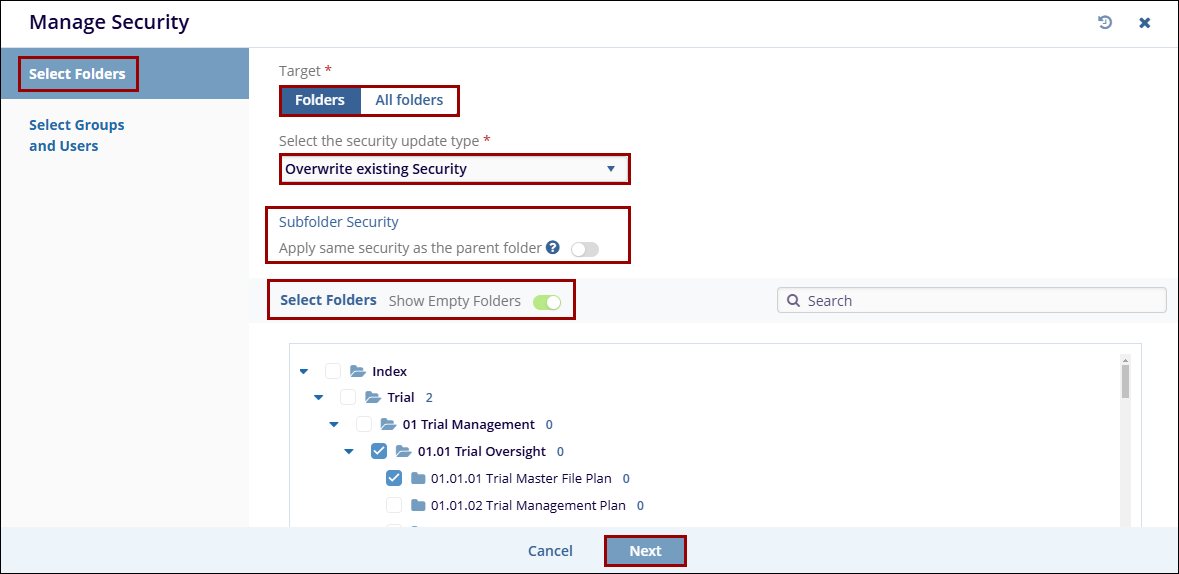Click the Trial Management Plan folder icon
This screenshot has width=1179, height=574.
coord(418,505)
